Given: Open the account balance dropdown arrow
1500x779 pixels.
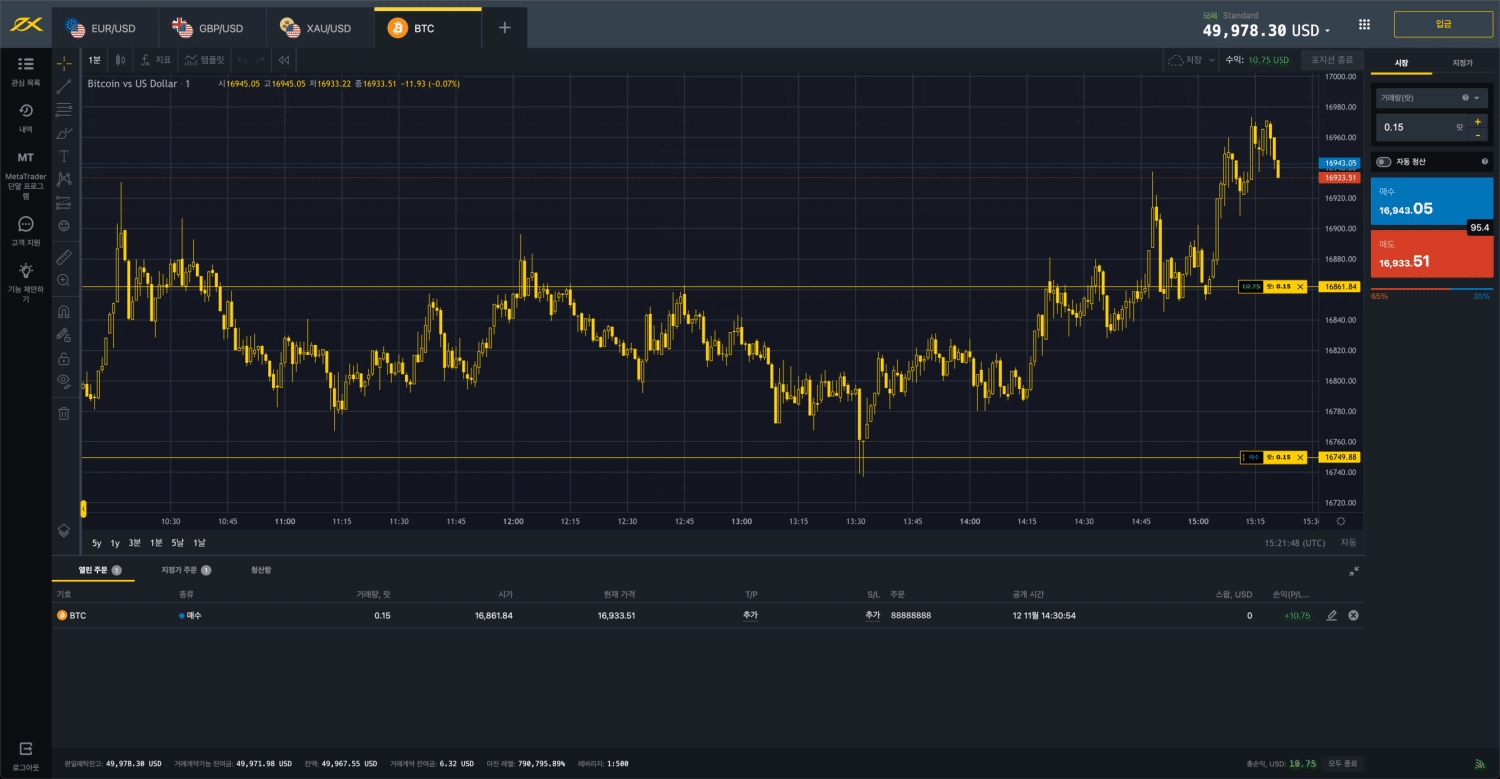Looking at the screenshot, I should click(1327, 32).
